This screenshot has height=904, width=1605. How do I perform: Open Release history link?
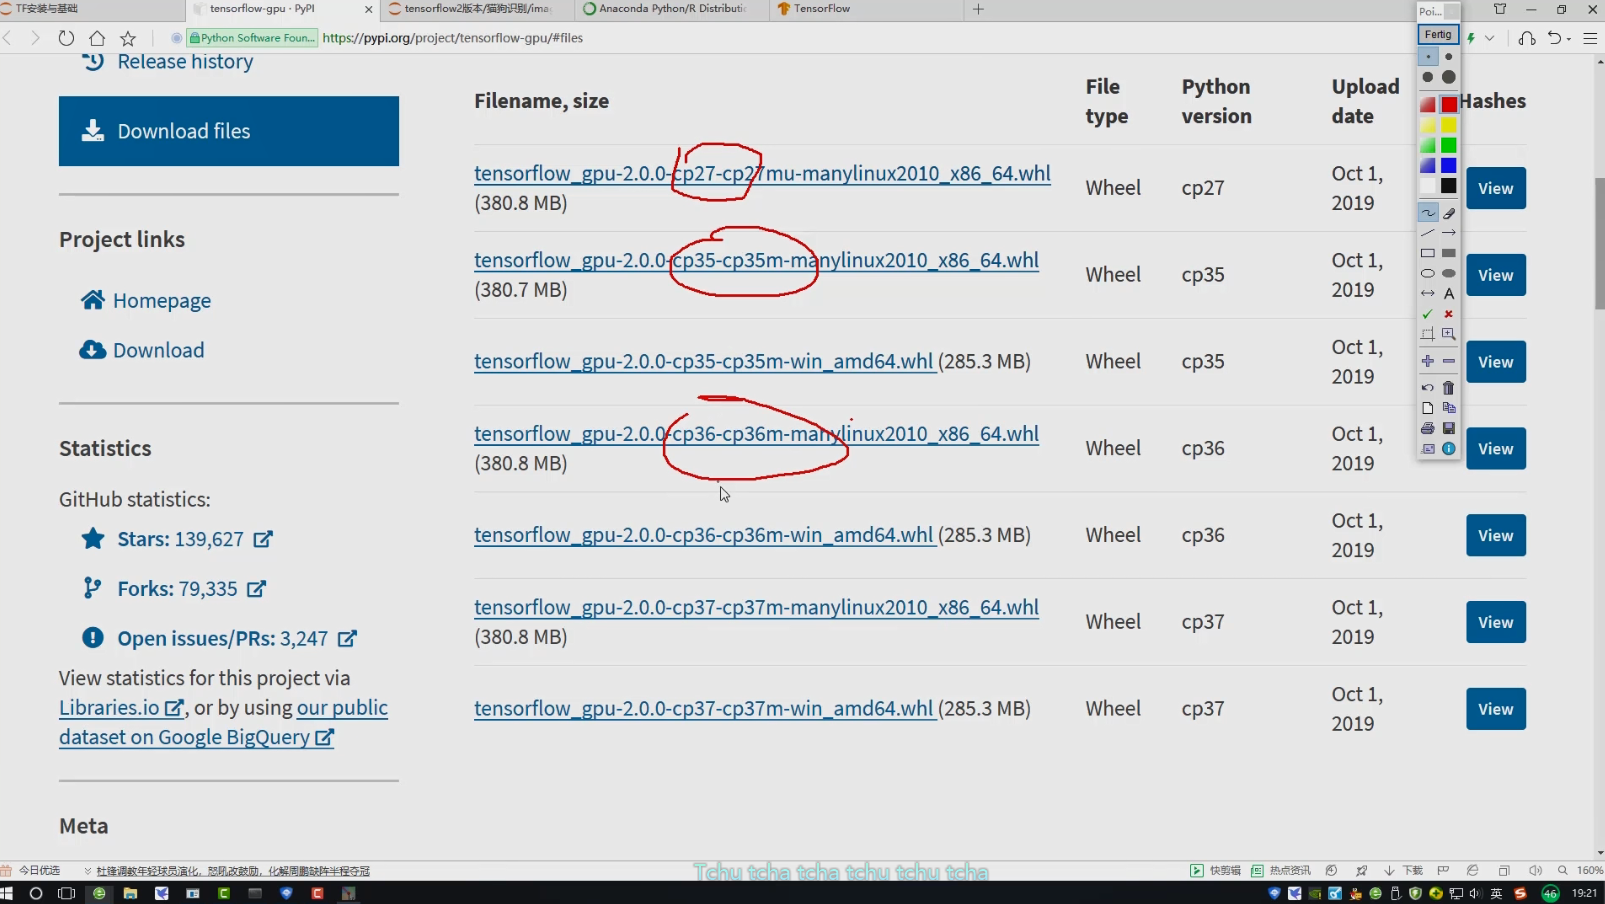185,62
